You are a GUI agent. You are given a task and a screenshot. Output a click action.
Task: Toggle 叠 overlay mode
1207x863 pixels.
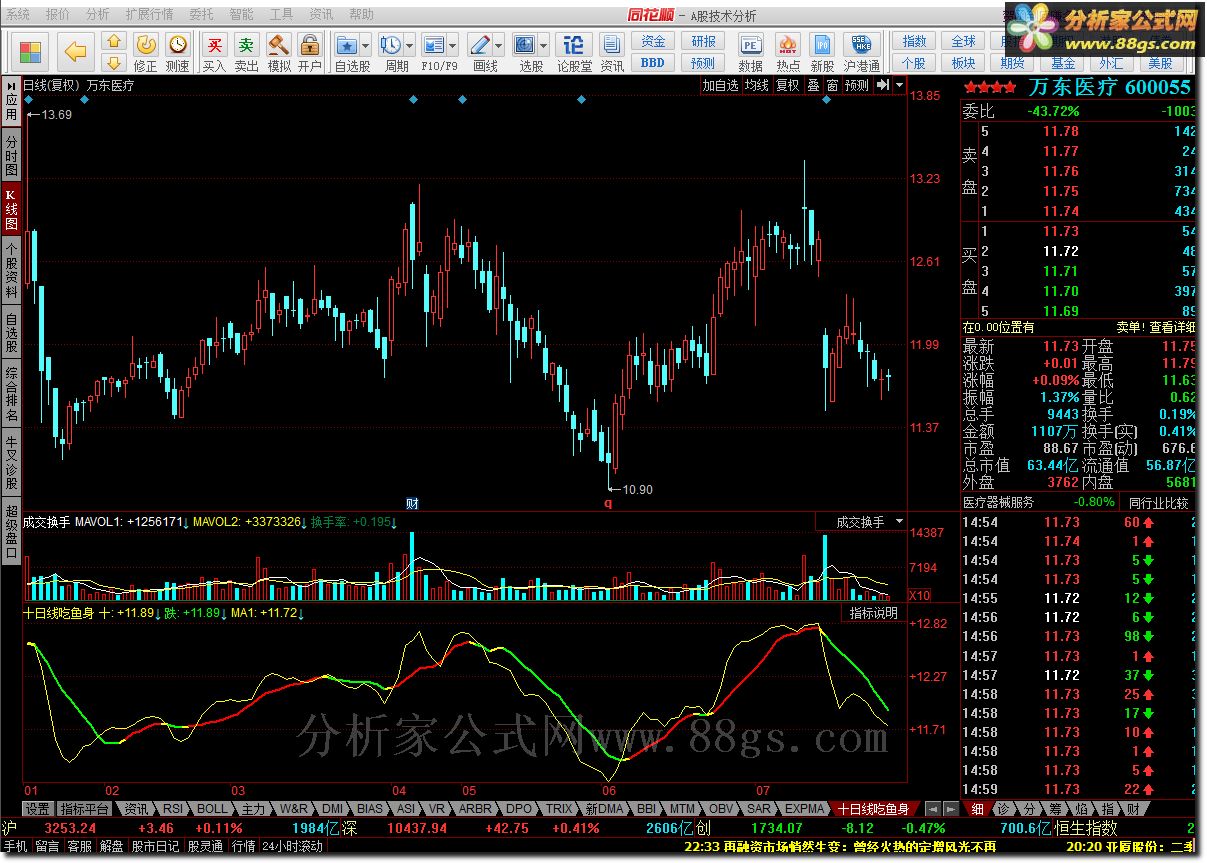[813, 85]
